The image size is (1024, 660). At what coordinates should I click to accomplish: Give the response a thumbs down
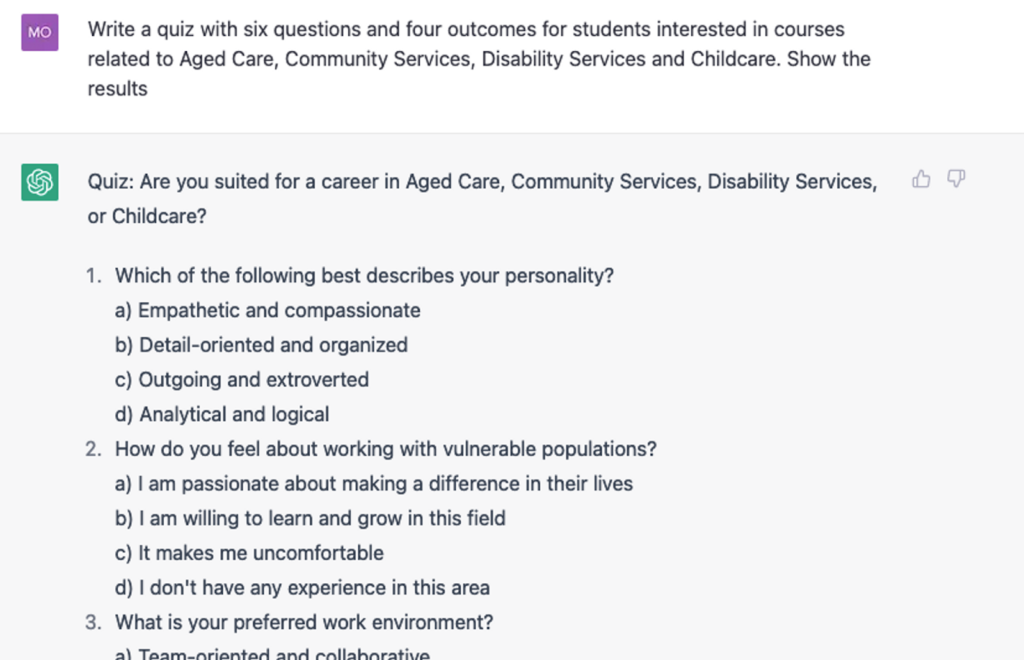coord(956,179)
